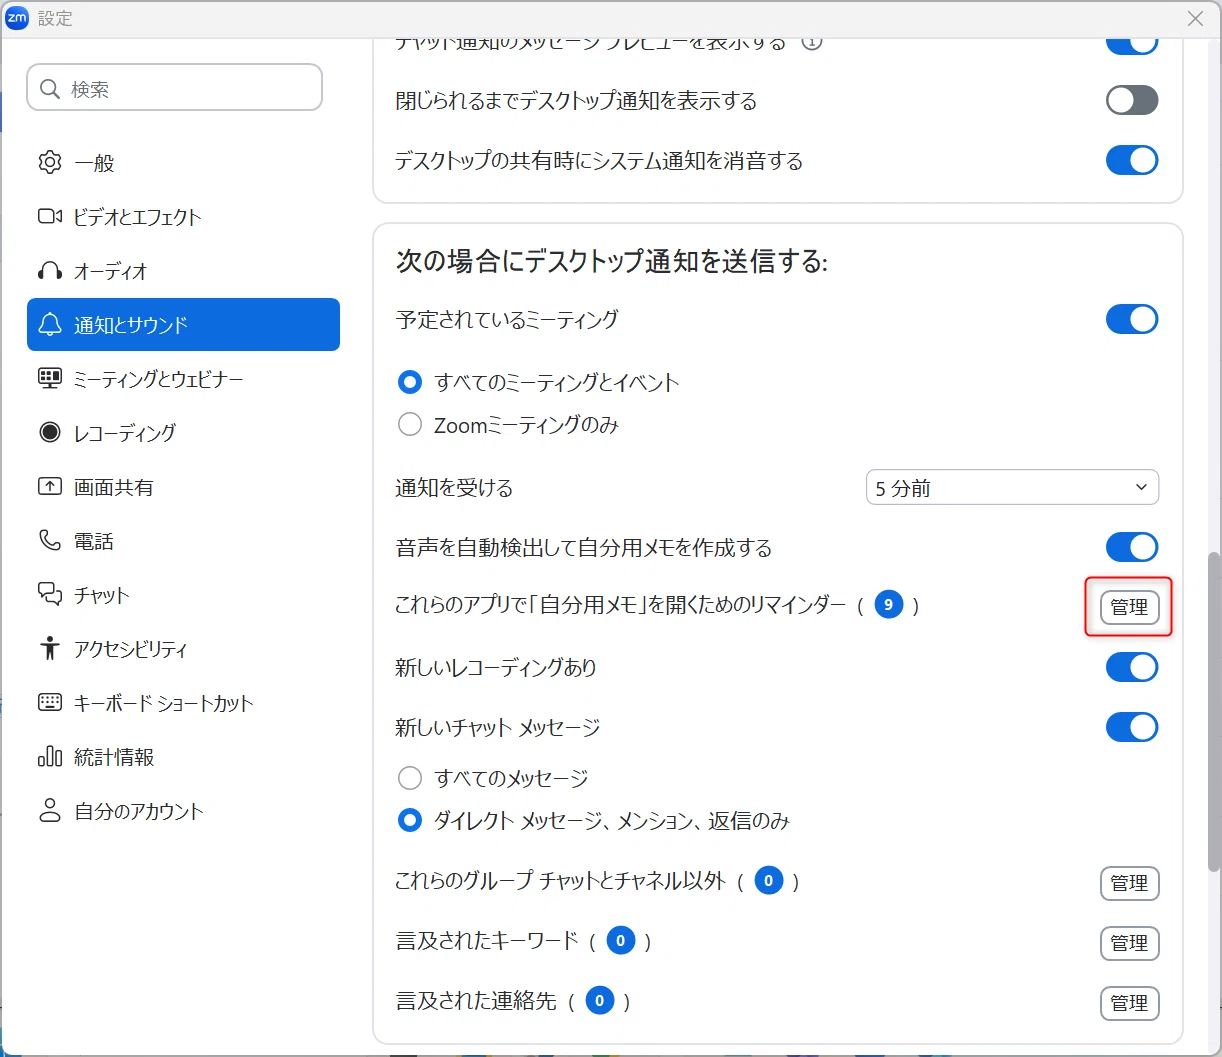1222x1057 pixels.
Task: Click the チャット bubble icon
Action: [x=50, y=595]
